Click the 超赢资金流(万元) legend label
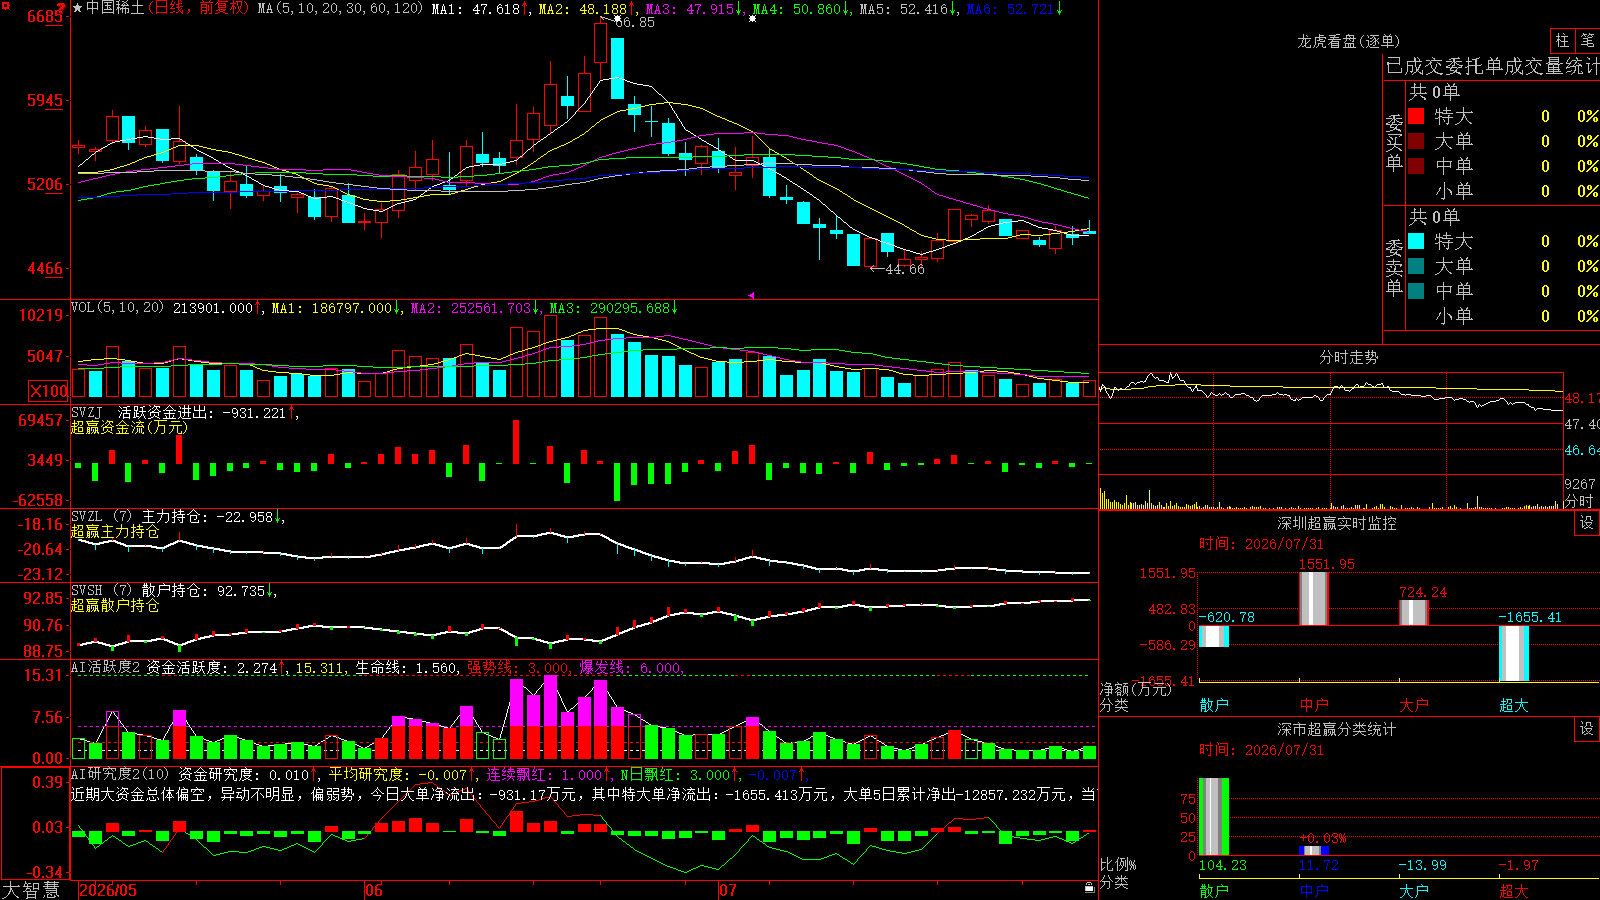The image size is (1600, 900). [x=129, y=427]
